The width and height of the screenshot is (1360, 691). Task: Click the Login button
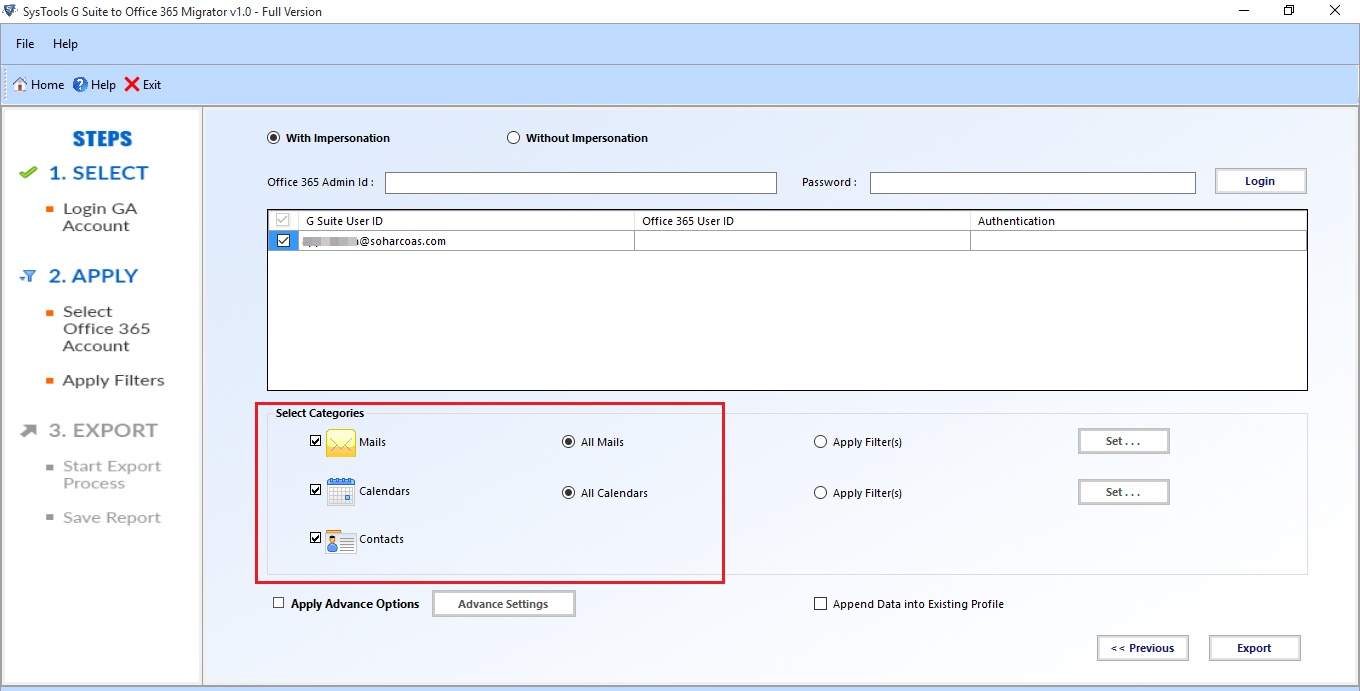tap(1260, 181)
